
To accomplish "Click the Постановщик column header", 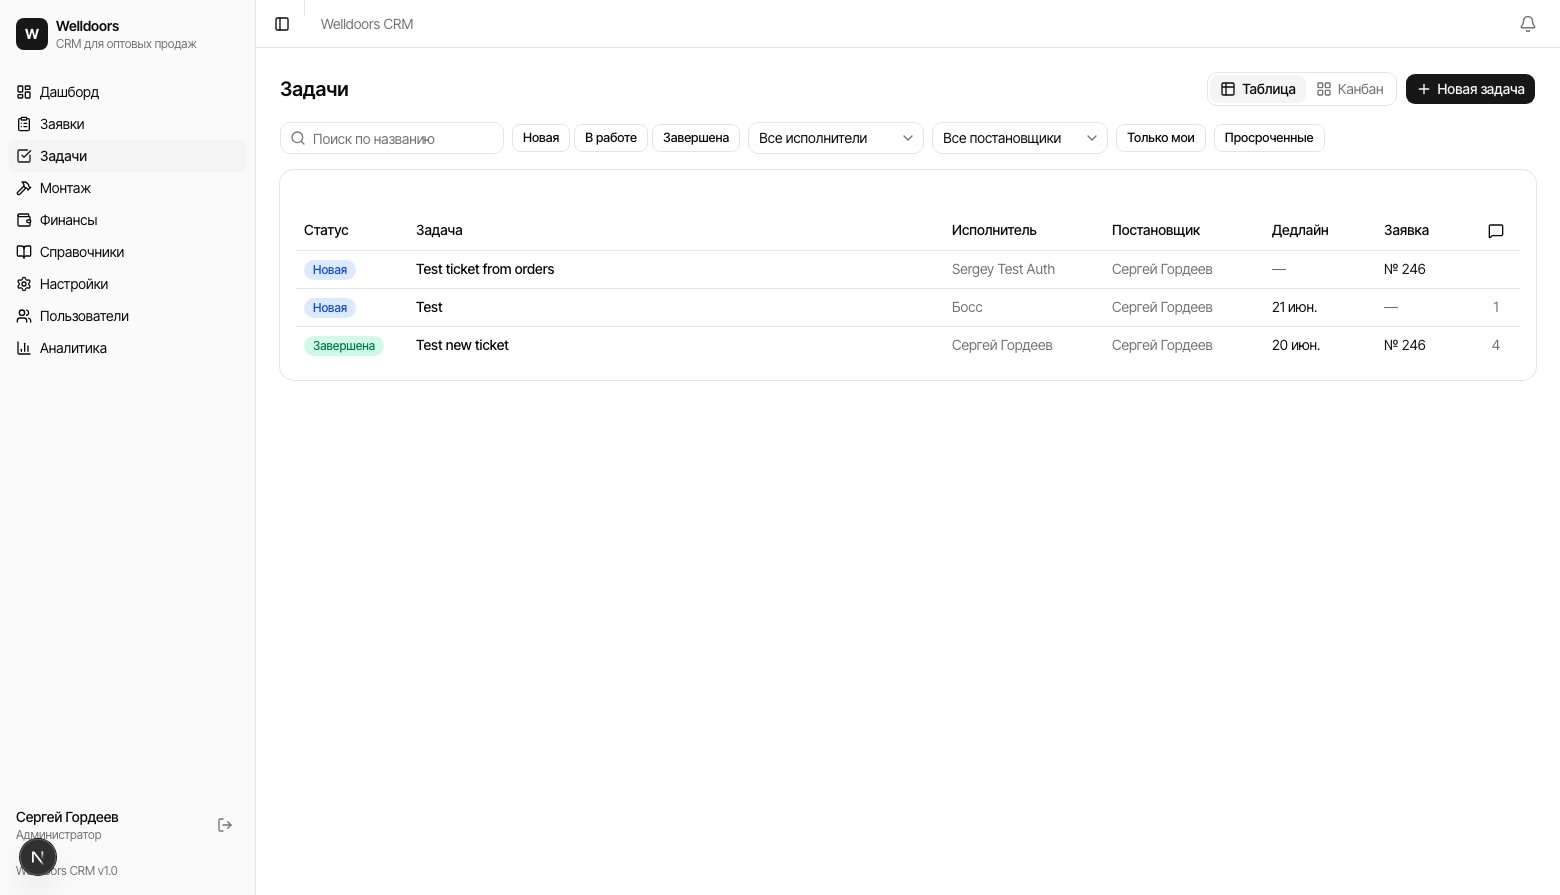I will 1156,230.
